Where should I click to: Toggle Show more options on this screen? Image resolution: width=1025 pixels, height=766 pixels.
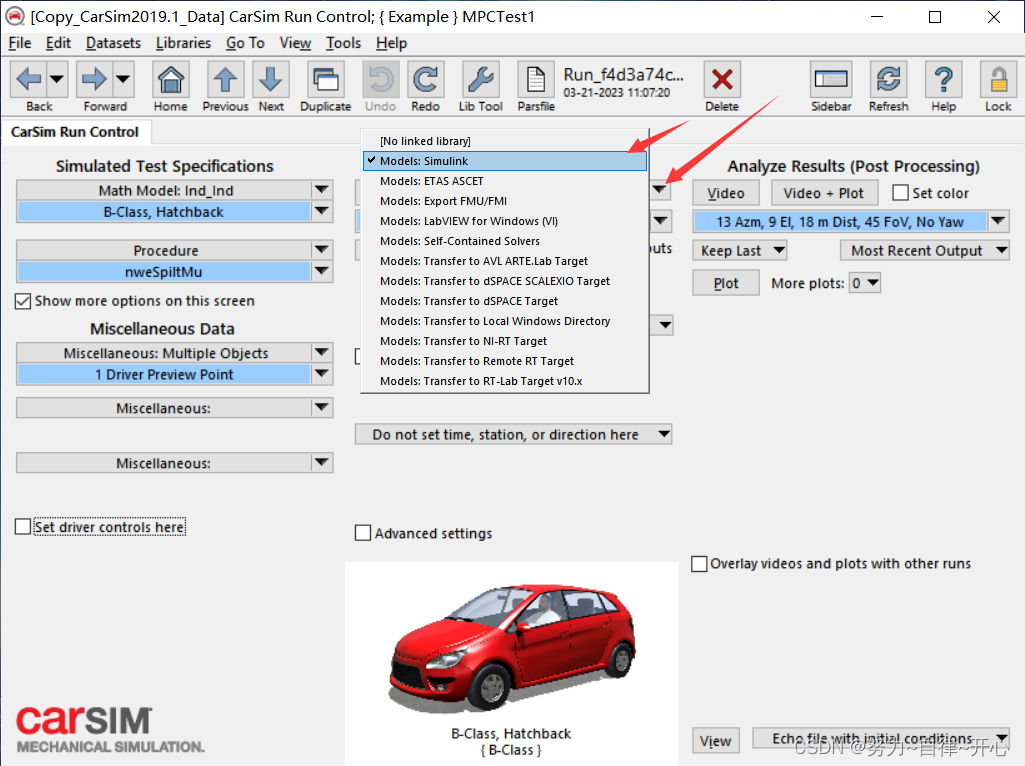(x=23, y=301)
